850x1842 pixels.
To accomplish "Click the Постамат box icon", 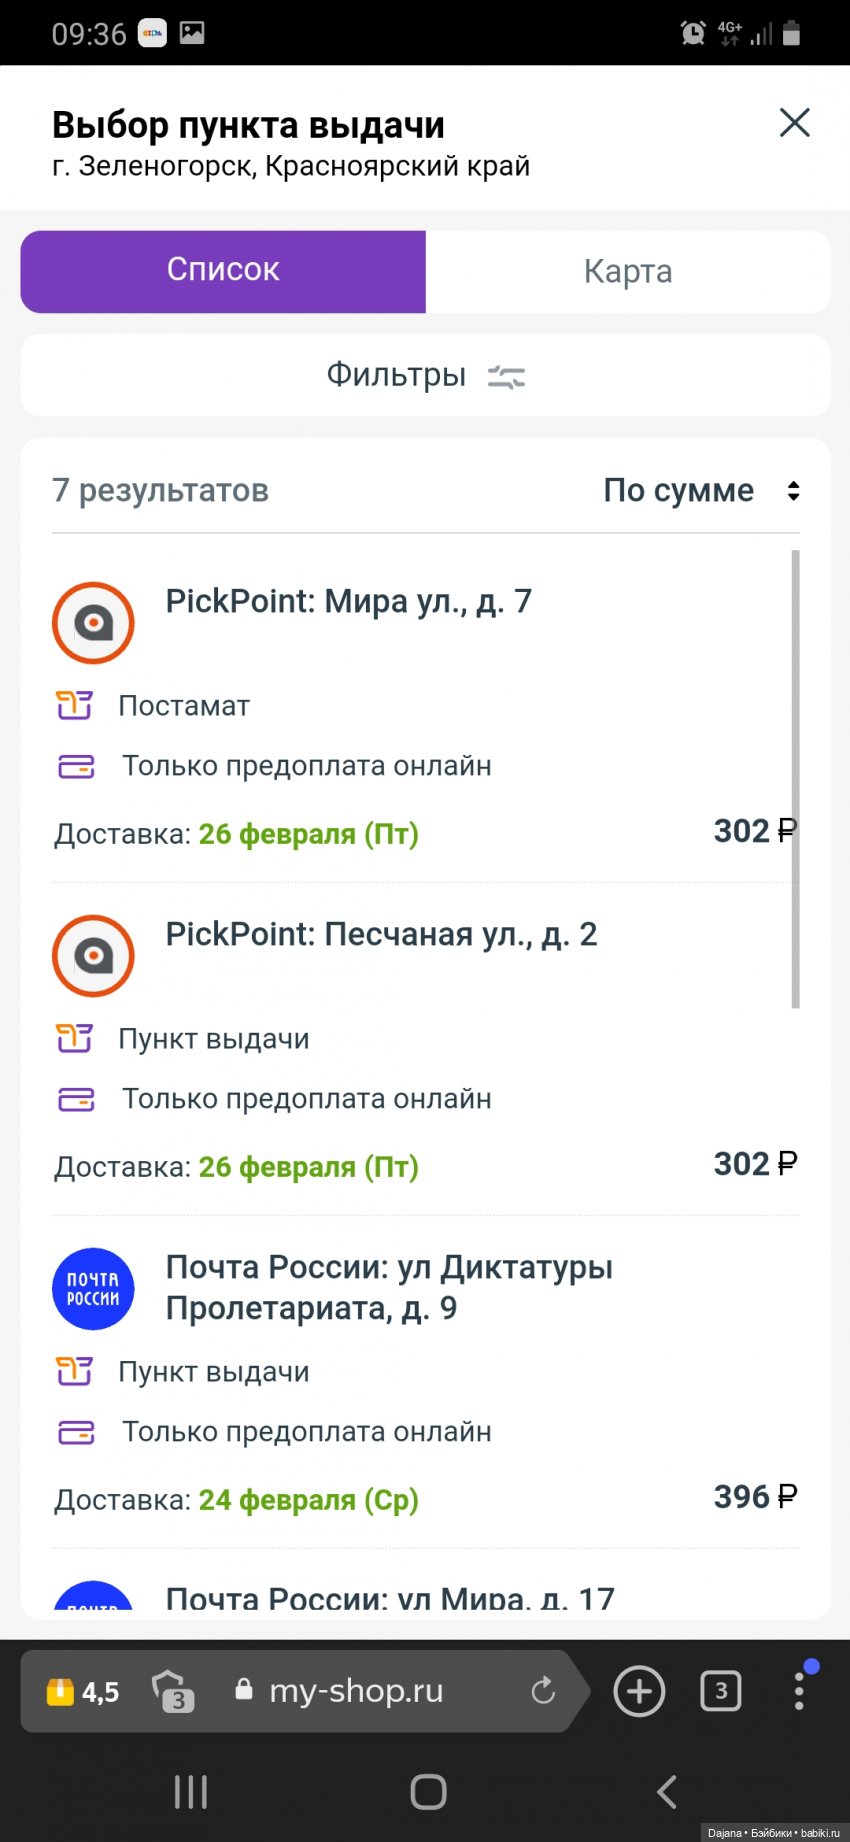I will point(74,705).
